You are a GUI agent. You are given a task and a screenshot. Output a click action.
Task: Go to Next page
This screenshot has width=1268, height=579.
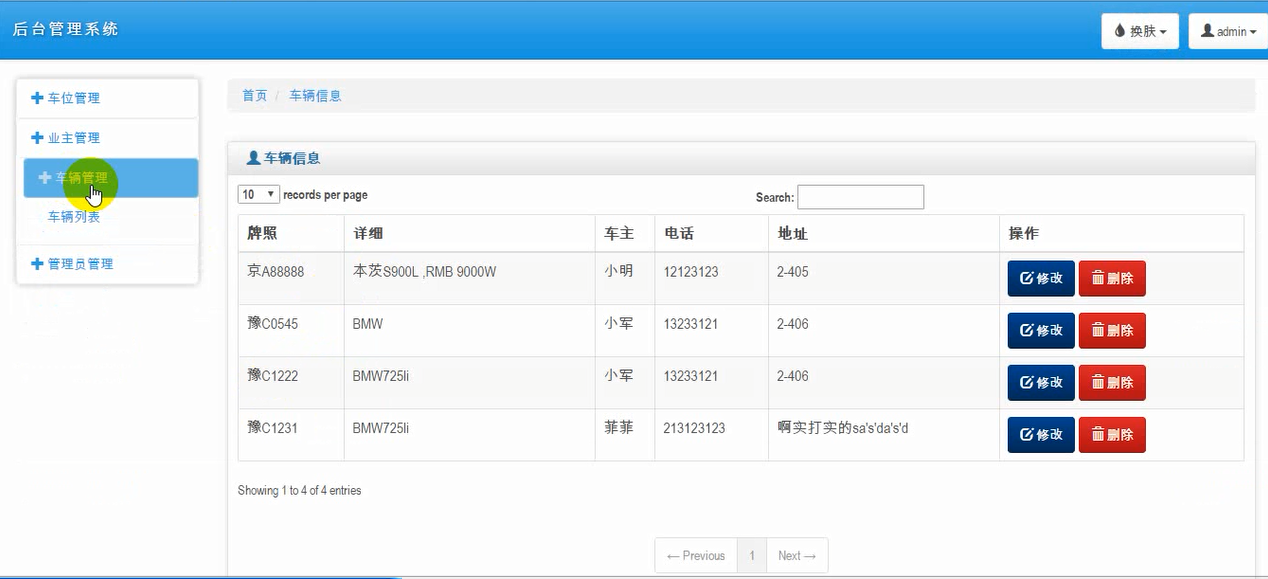pyautogui.click(x=797, y=556)
